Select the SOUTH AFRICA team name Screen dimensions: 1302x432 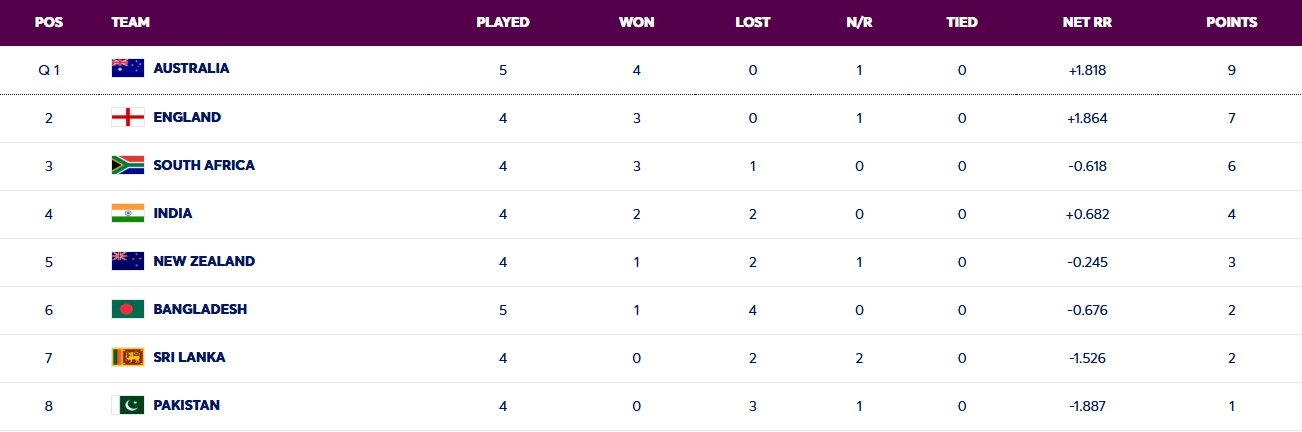(204, 165)
